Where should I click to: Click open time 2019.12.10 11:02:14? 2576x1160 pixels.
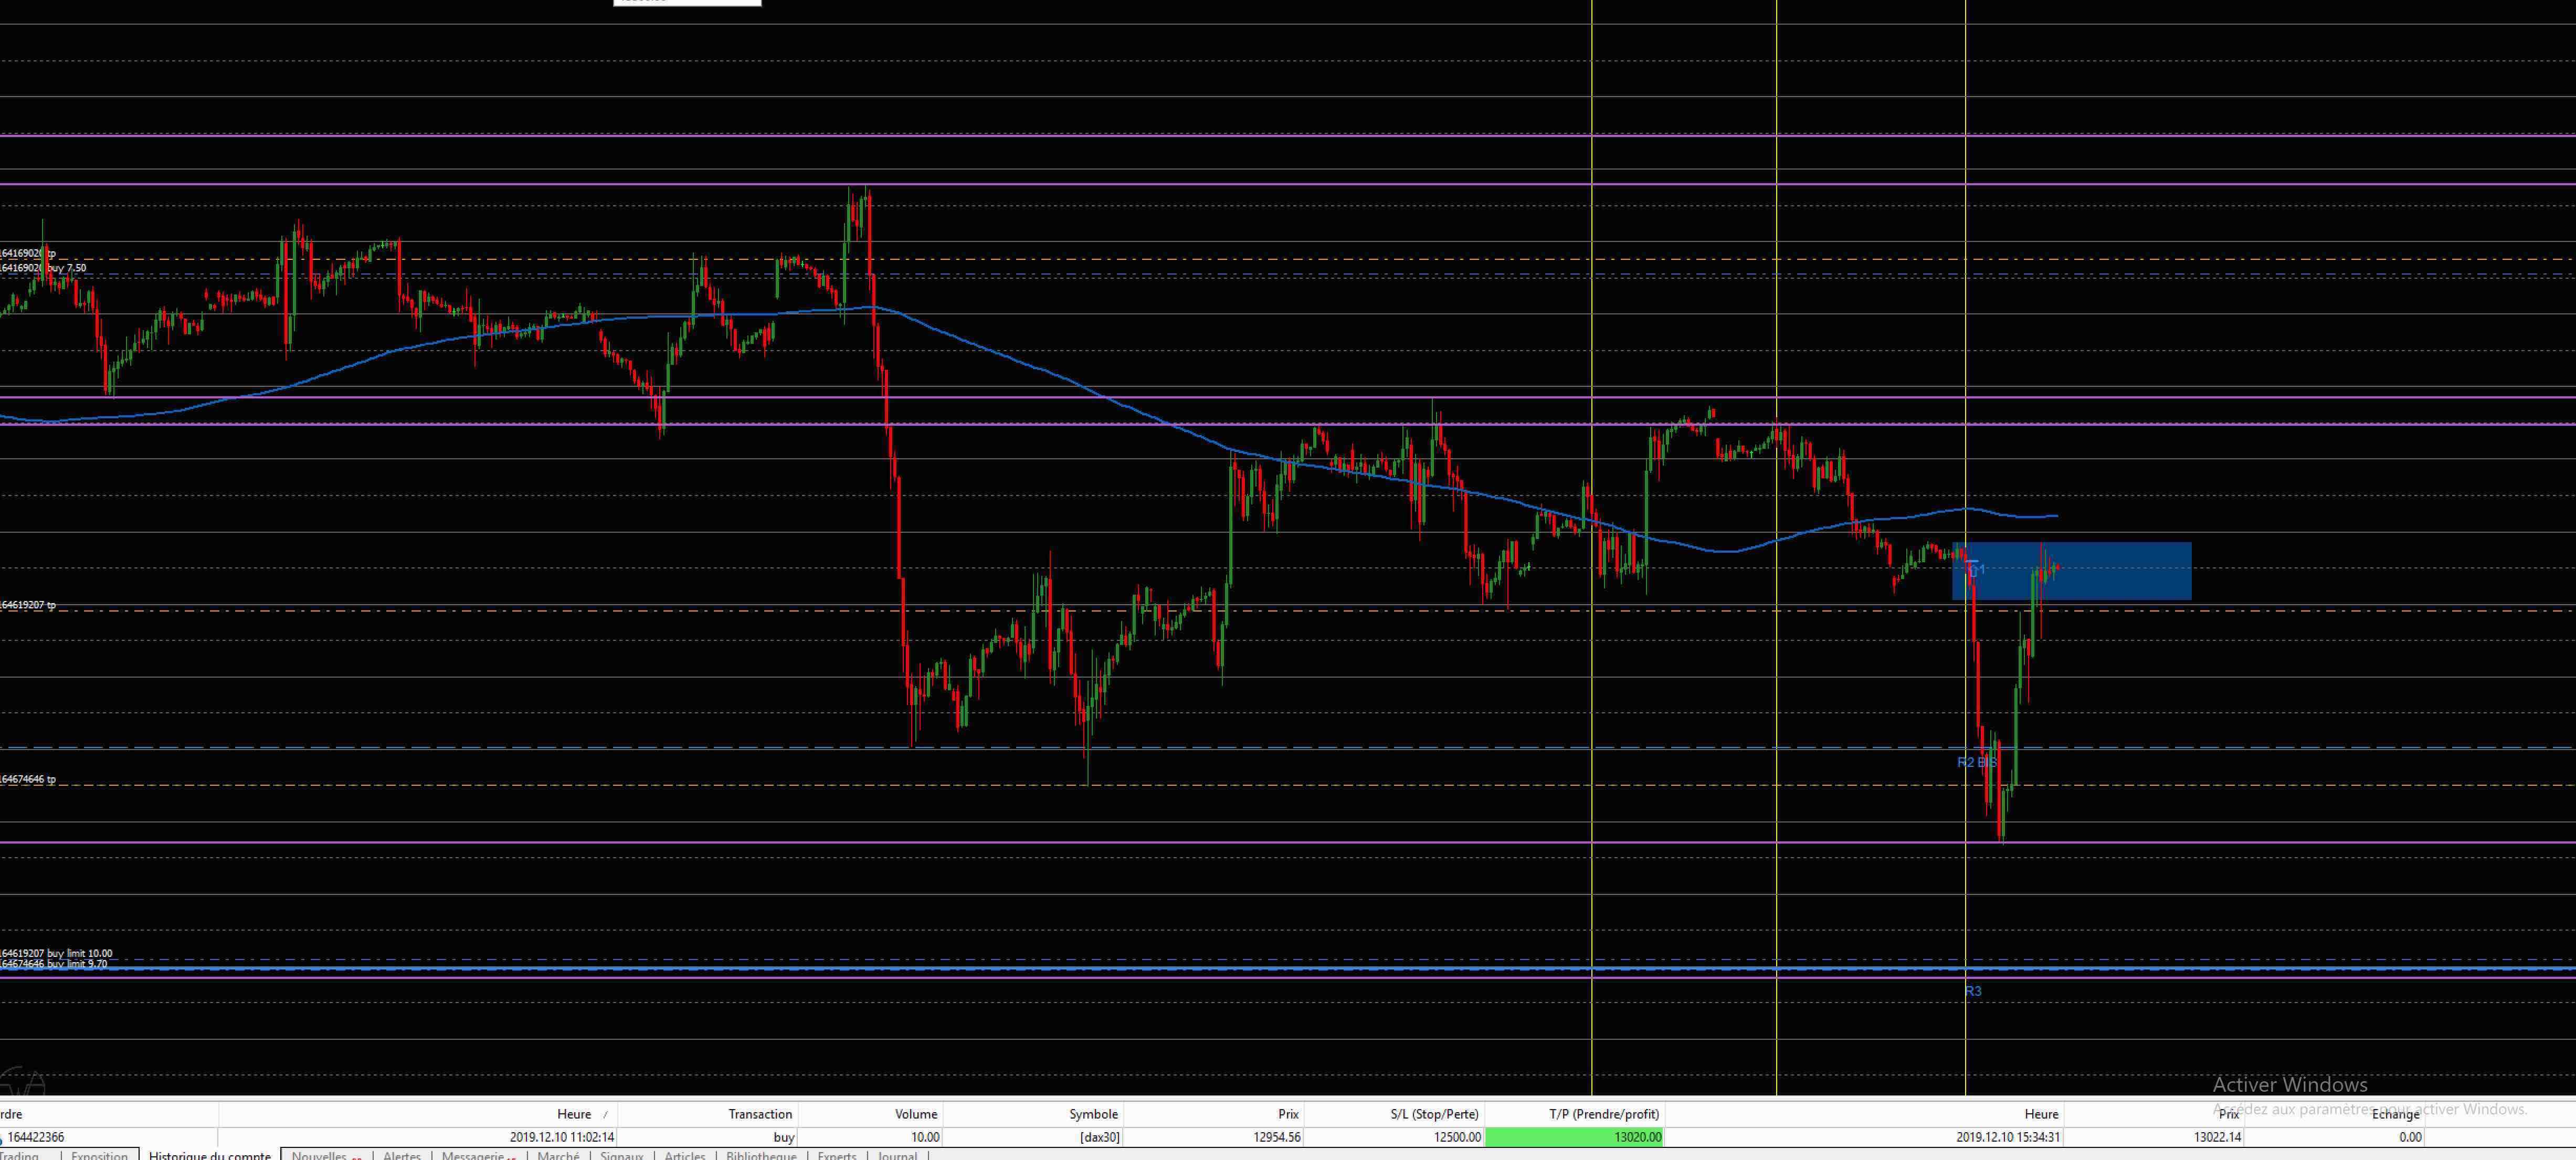(562, 1137)
